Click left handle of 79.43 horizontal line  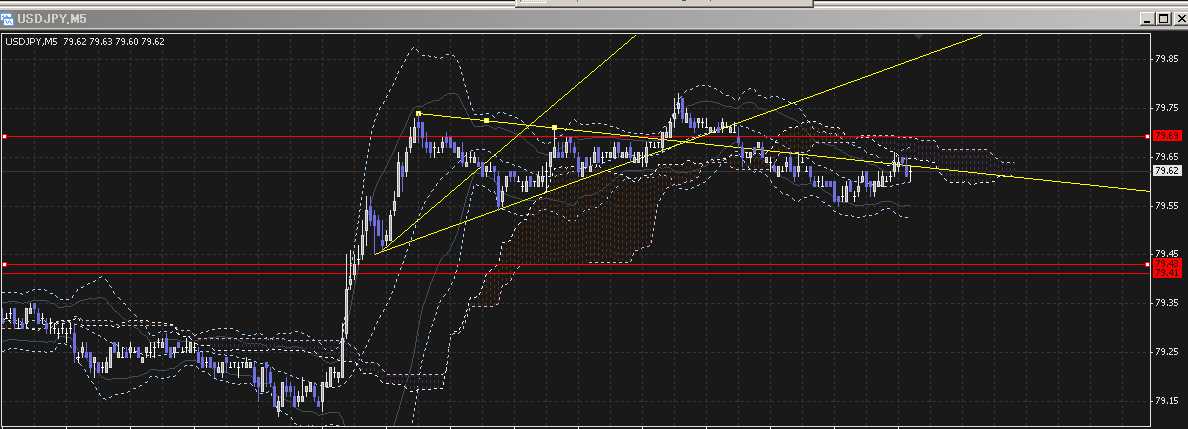(5, 265)
